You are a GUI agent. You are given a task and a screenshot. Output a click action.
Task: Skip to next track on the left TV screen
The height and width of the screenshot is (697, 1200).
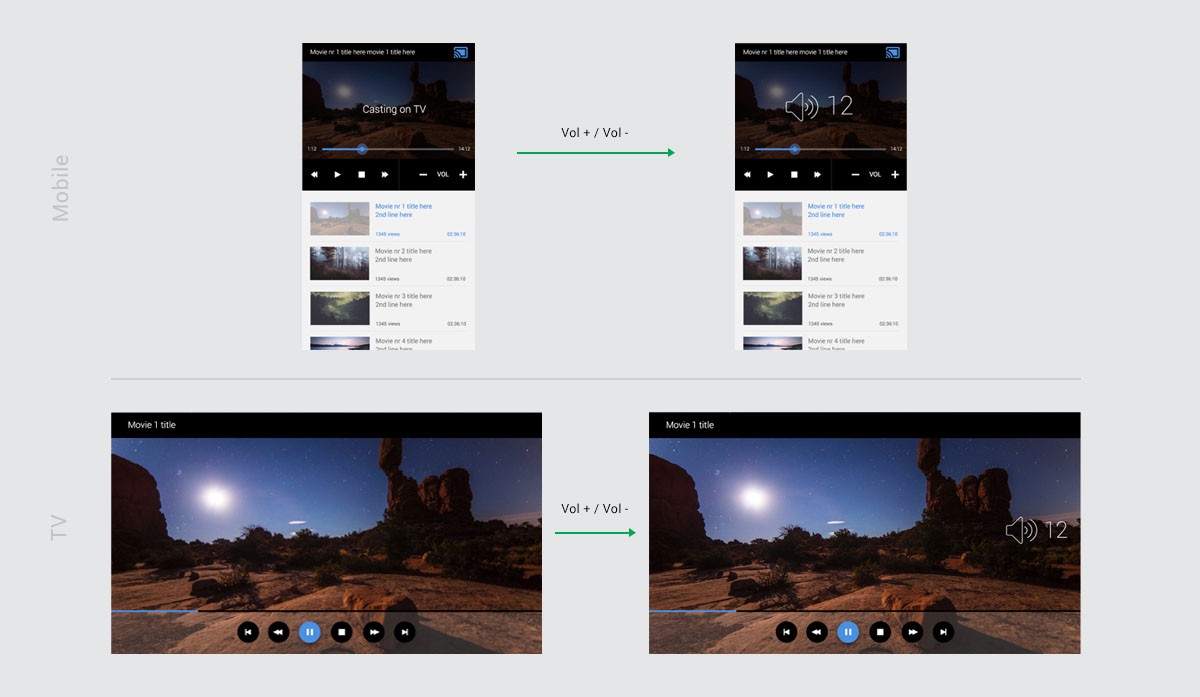404,632
